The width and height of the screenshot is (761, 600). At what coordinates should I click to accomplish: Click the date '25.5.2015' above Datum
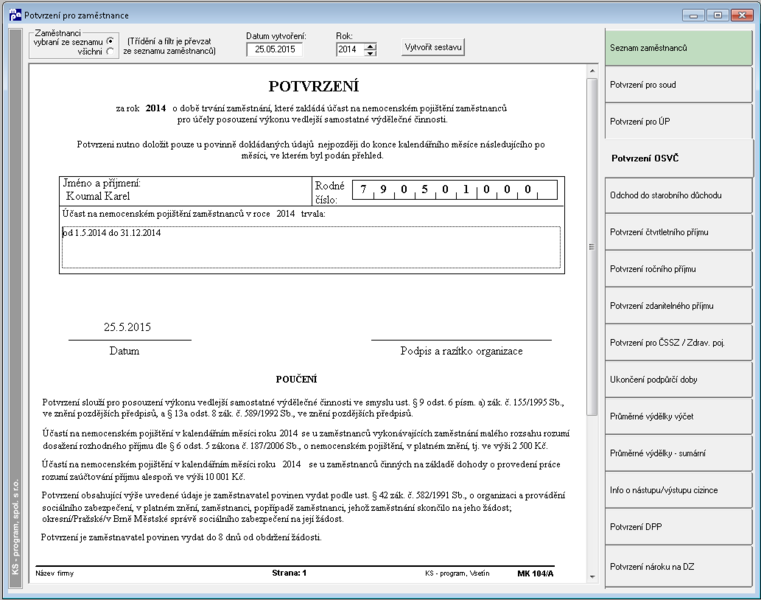pyautogui.click(x=127, y=327)
